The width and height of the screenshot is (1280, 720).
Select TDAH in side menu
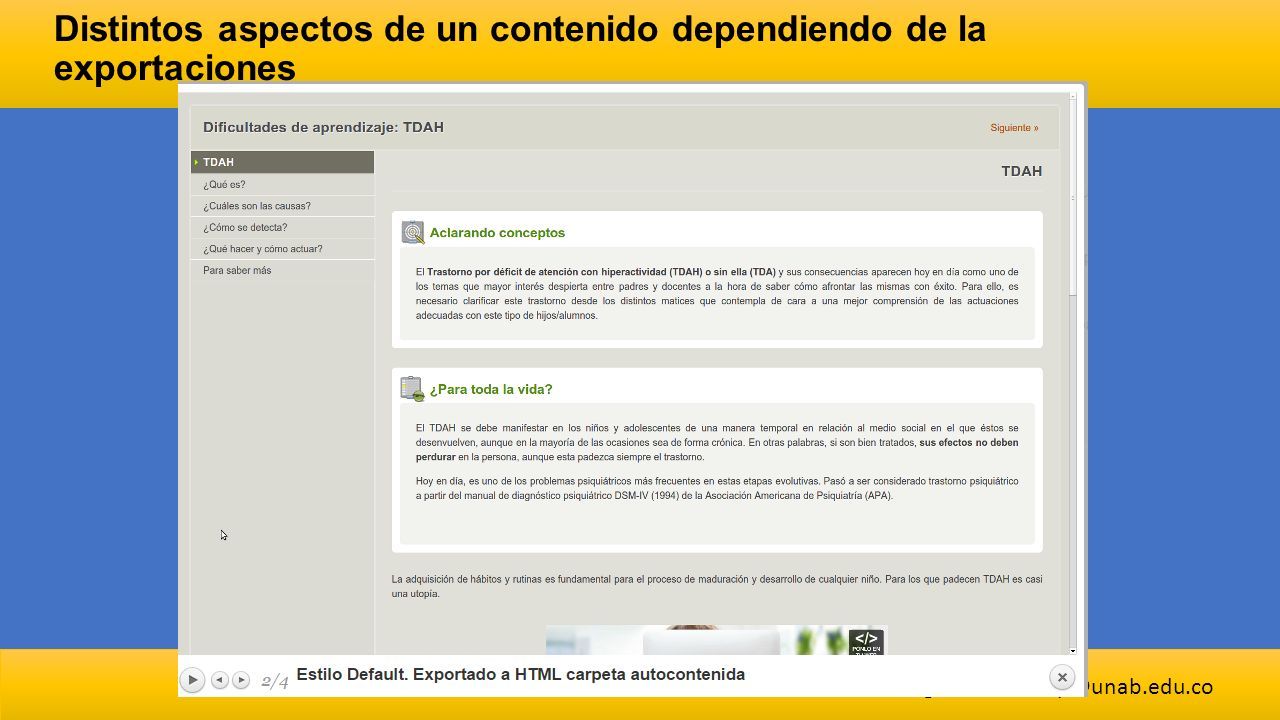(282, 162)
